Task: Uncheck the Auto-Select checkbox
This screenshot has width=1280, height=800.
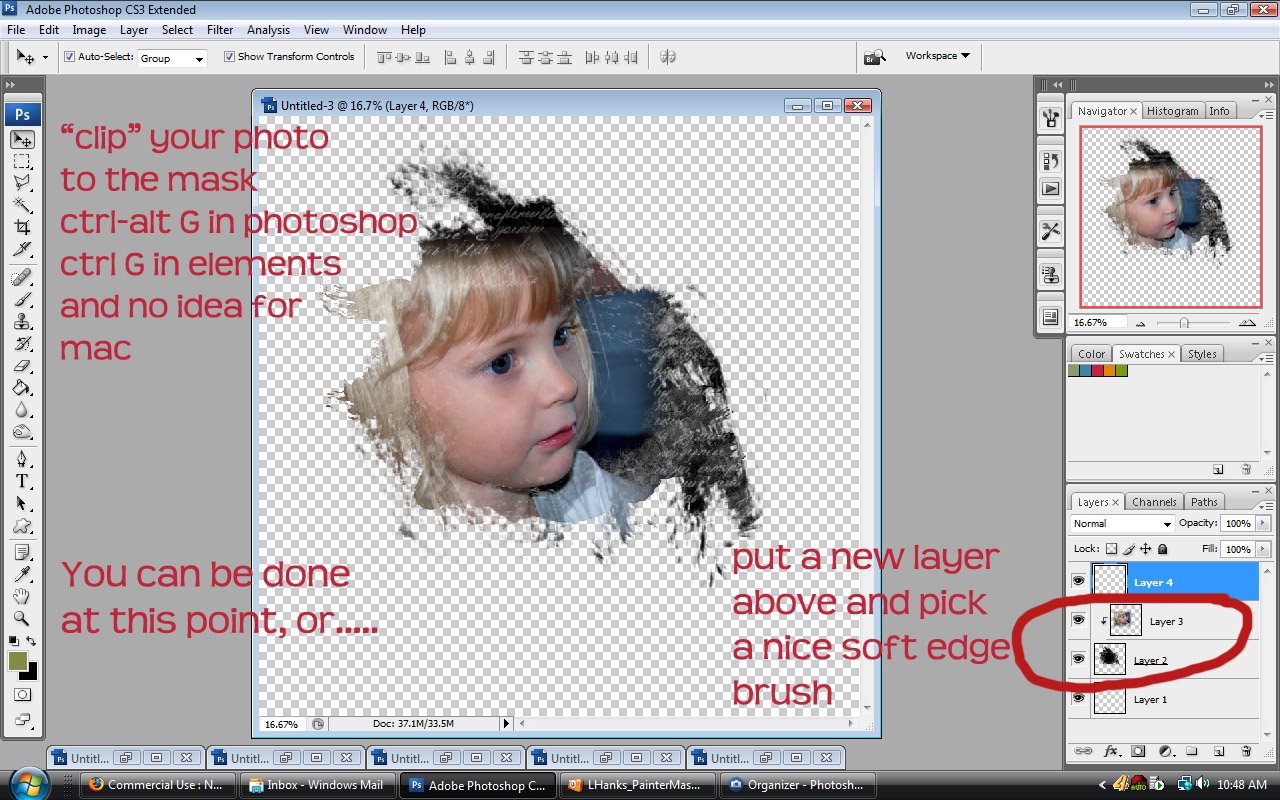Action: (69, 57)
